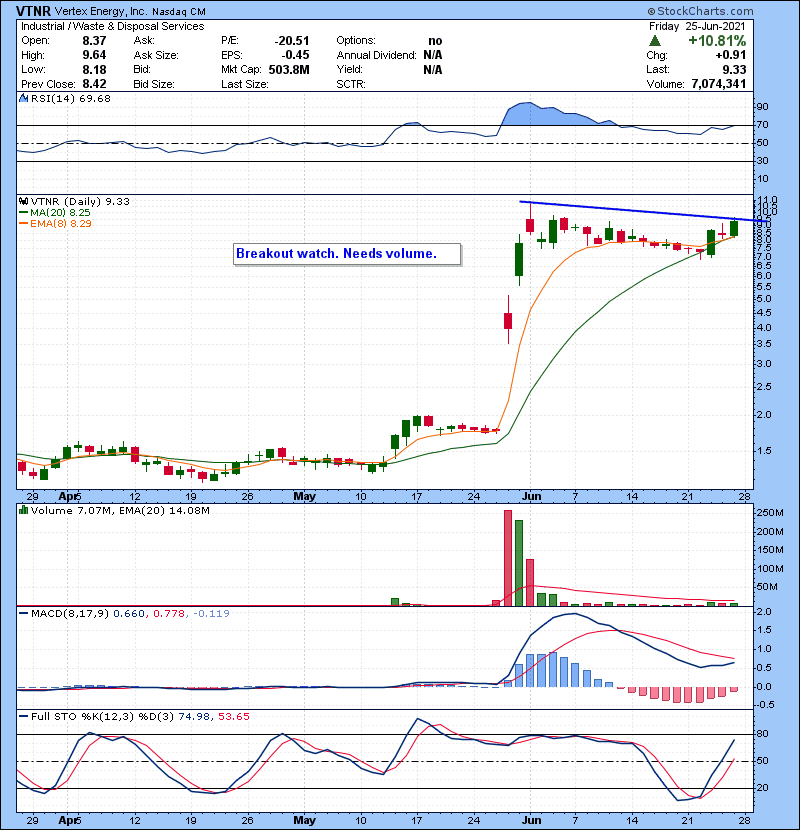Image resolution: width=800 pixels, height=830 pixels.
Task: Click the Options value 'no'
Action: [x=435, y=41]
